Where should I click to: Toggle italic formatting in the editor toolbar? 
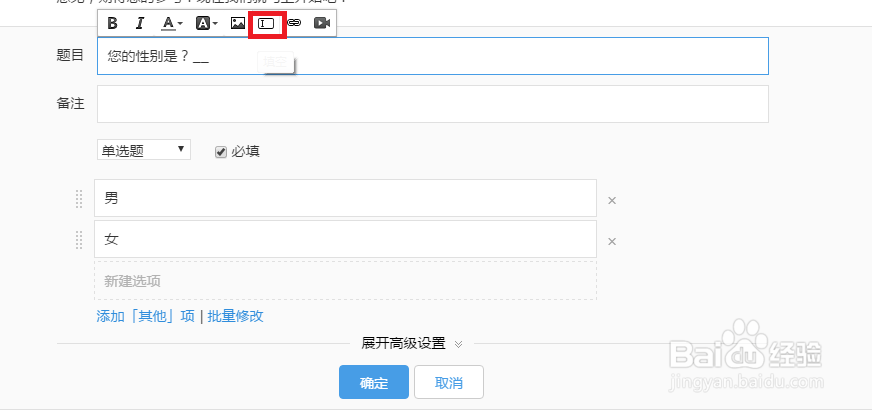140,23
